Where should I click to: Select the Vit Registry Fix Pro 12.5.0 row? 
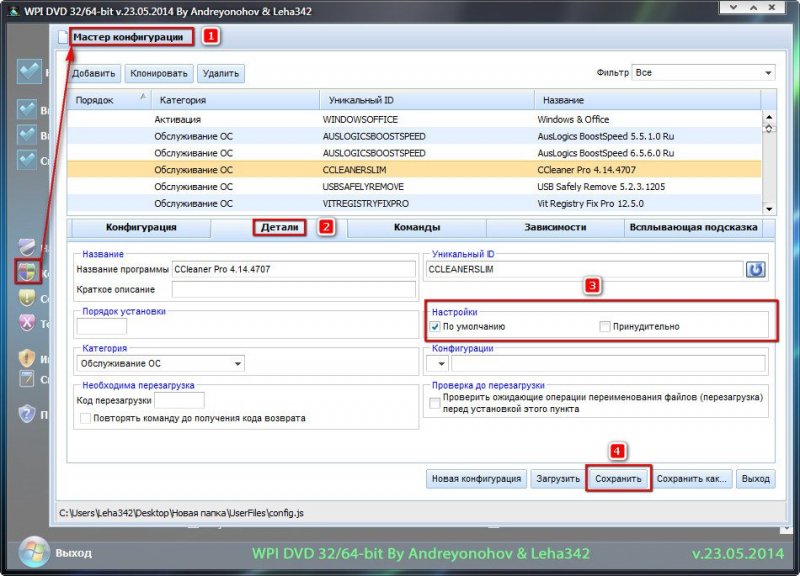414,204
